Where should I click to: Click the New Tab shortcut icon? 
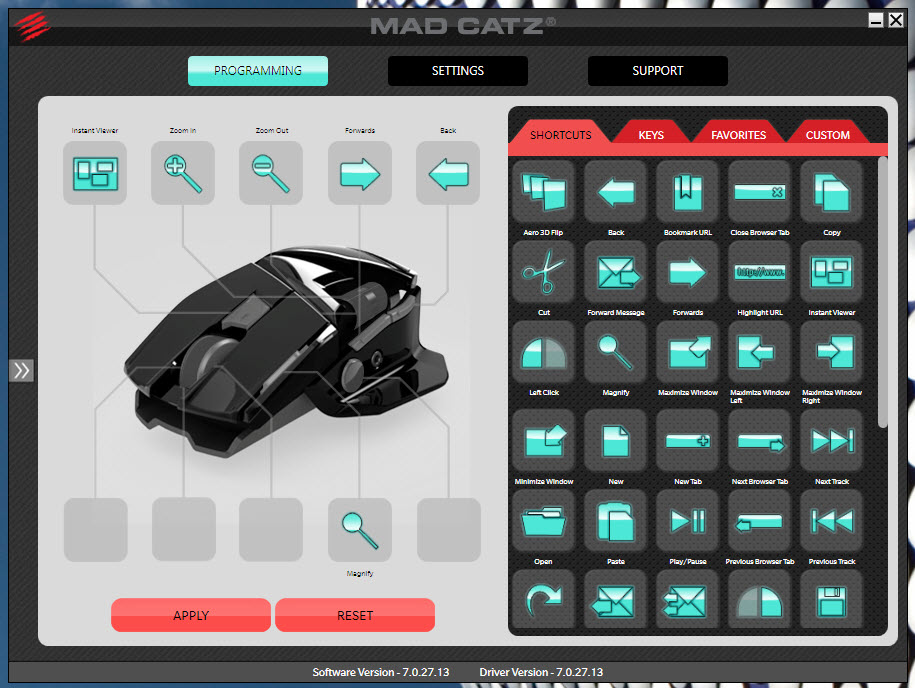(687, 441)
